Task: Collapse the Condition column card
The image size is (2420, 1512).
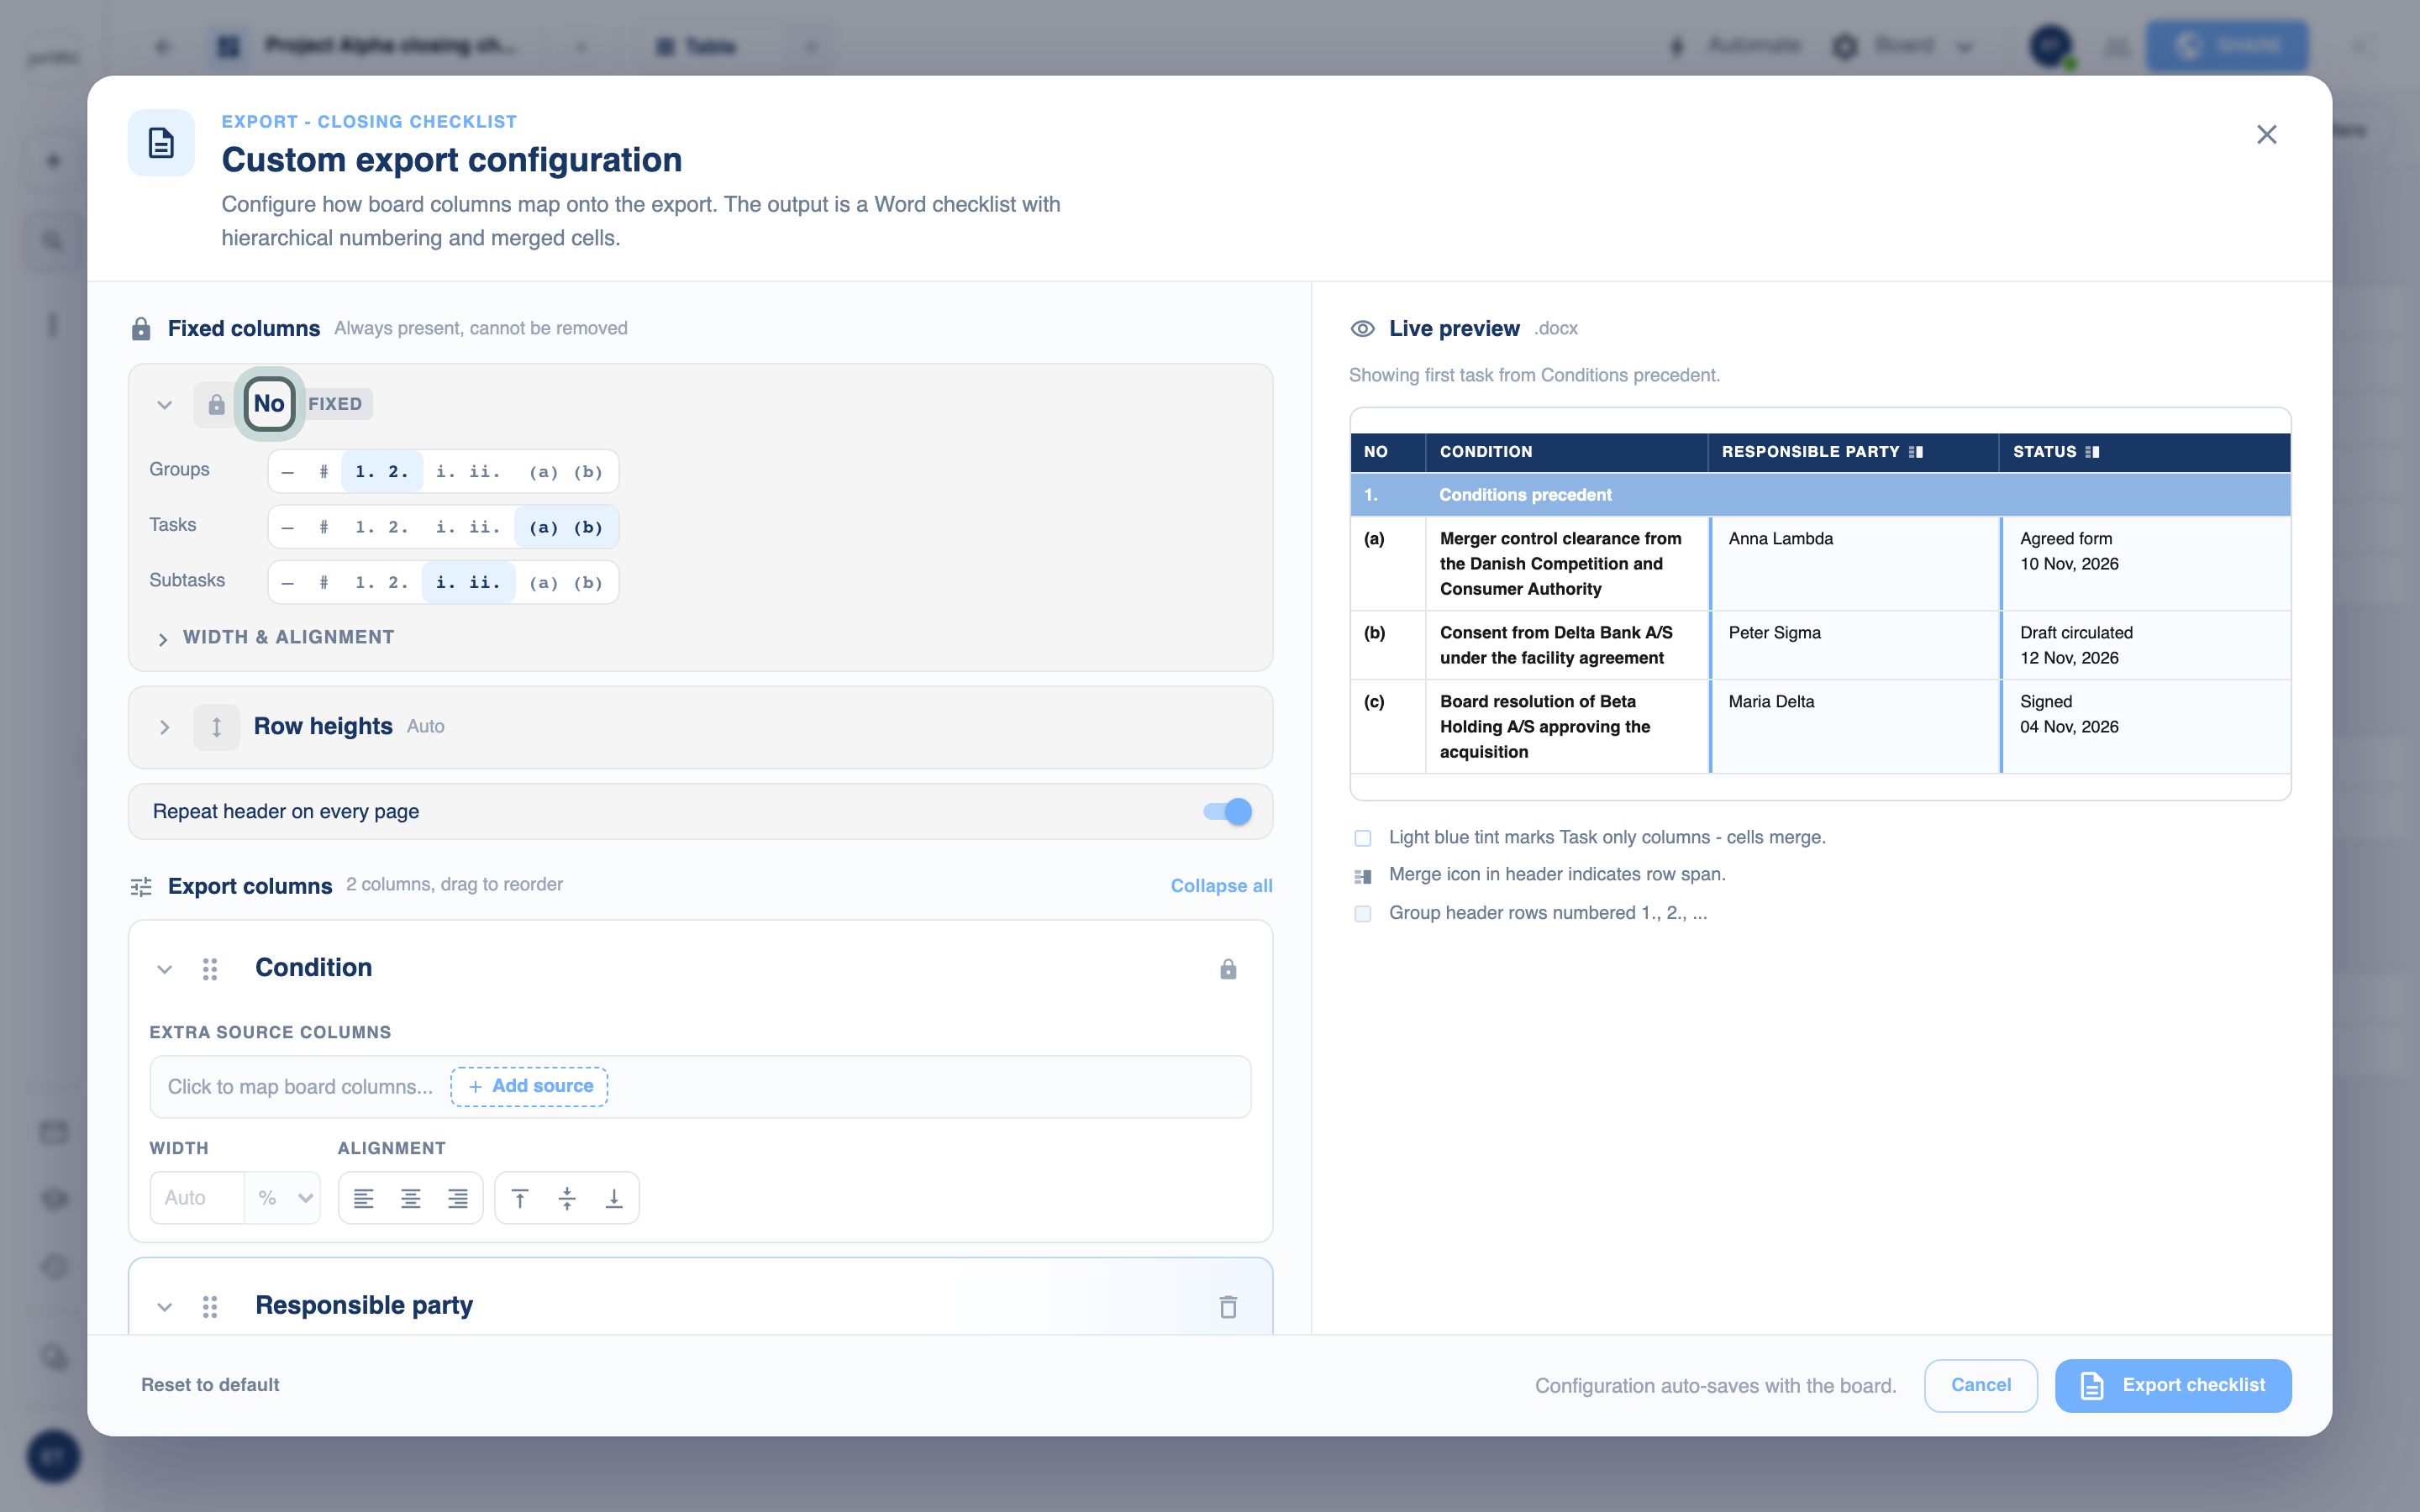Action: tap(165, 969)
